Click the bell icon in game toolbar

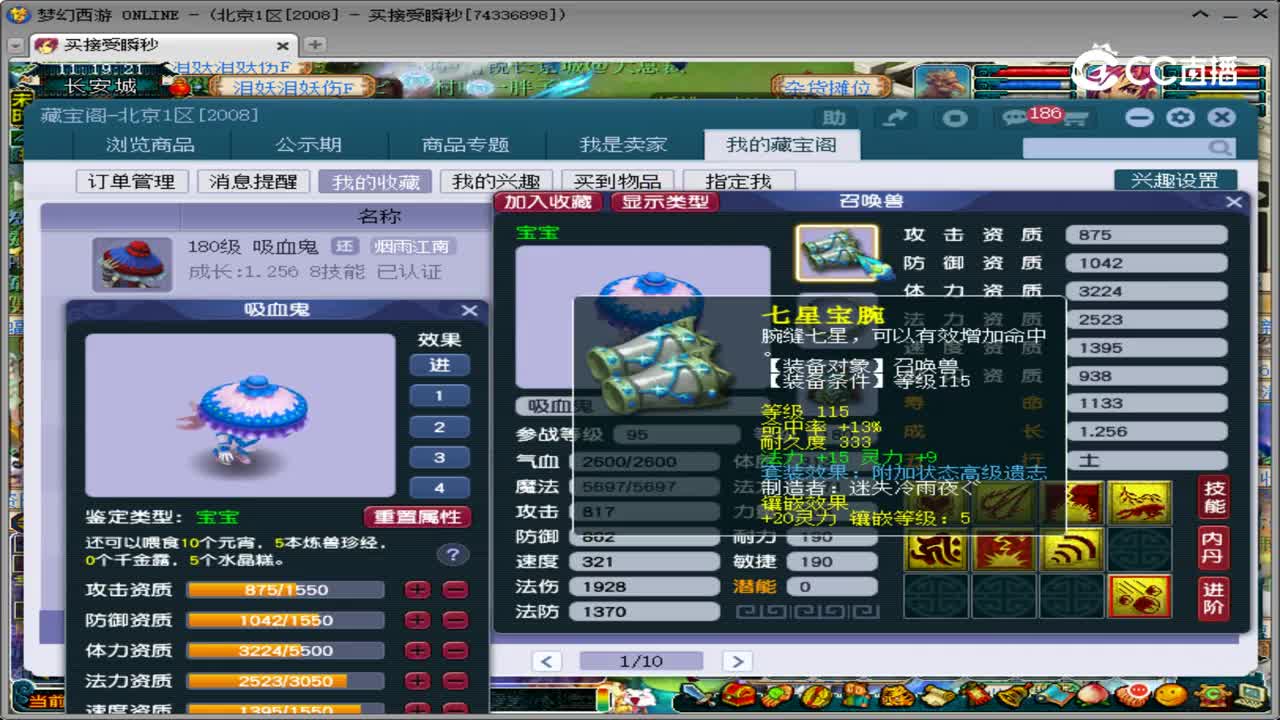pos(1013,693)
